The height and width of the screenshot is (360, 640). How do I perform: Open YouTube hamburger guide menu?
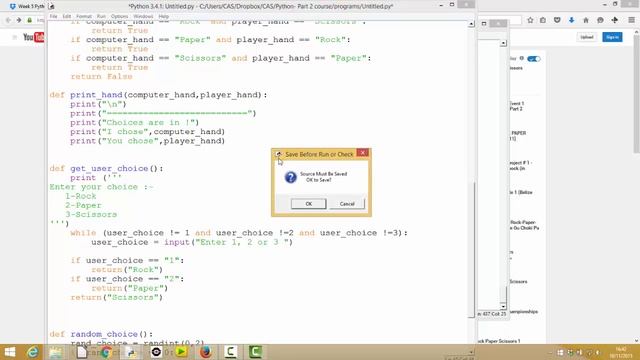[15, 37]
